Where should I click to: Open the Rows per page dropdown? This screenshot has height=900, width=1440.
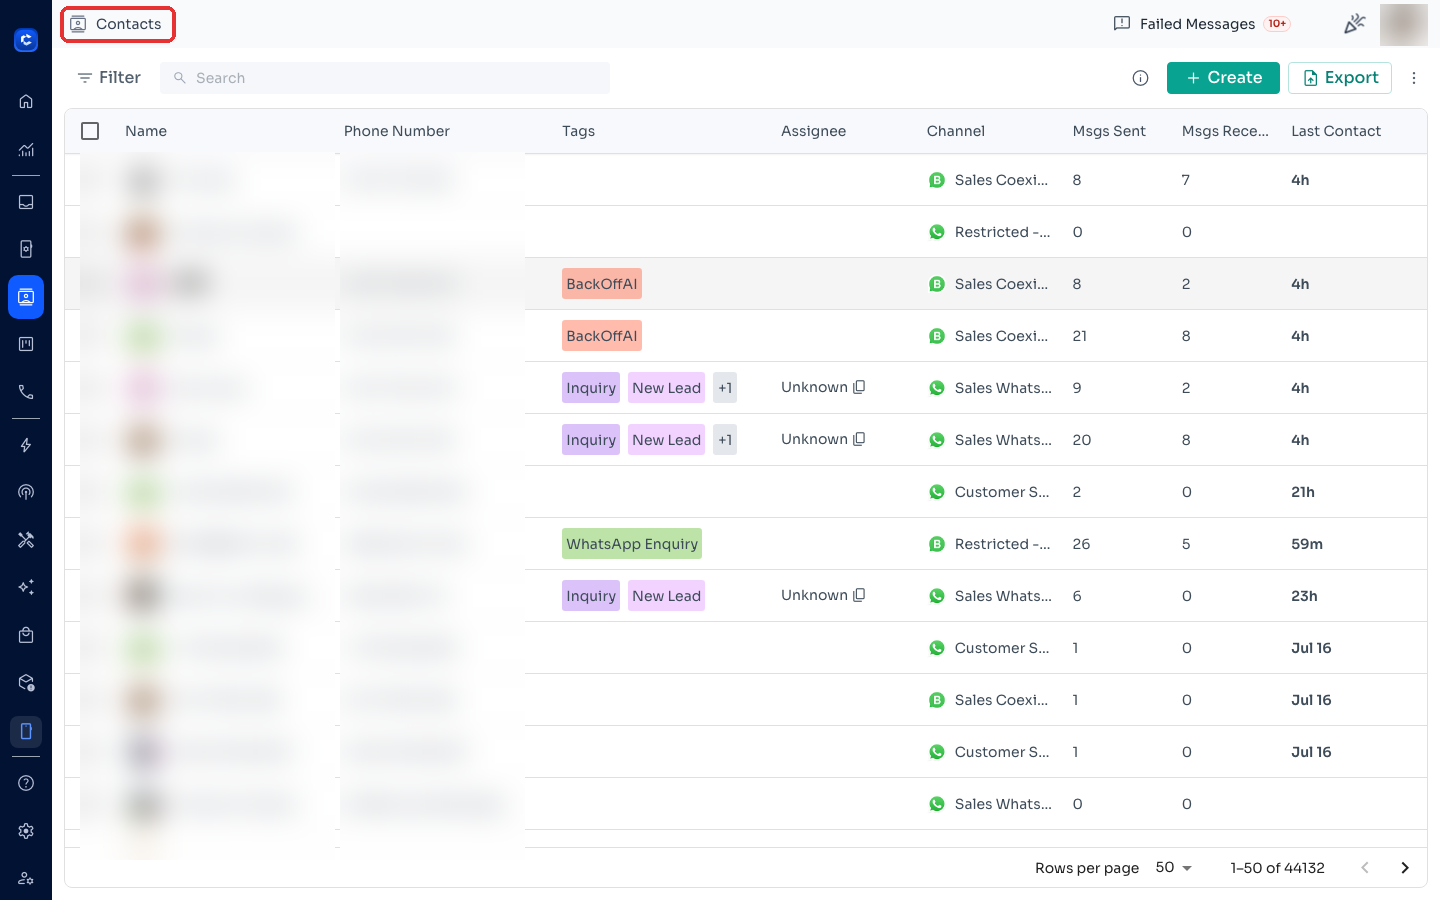1174,868
